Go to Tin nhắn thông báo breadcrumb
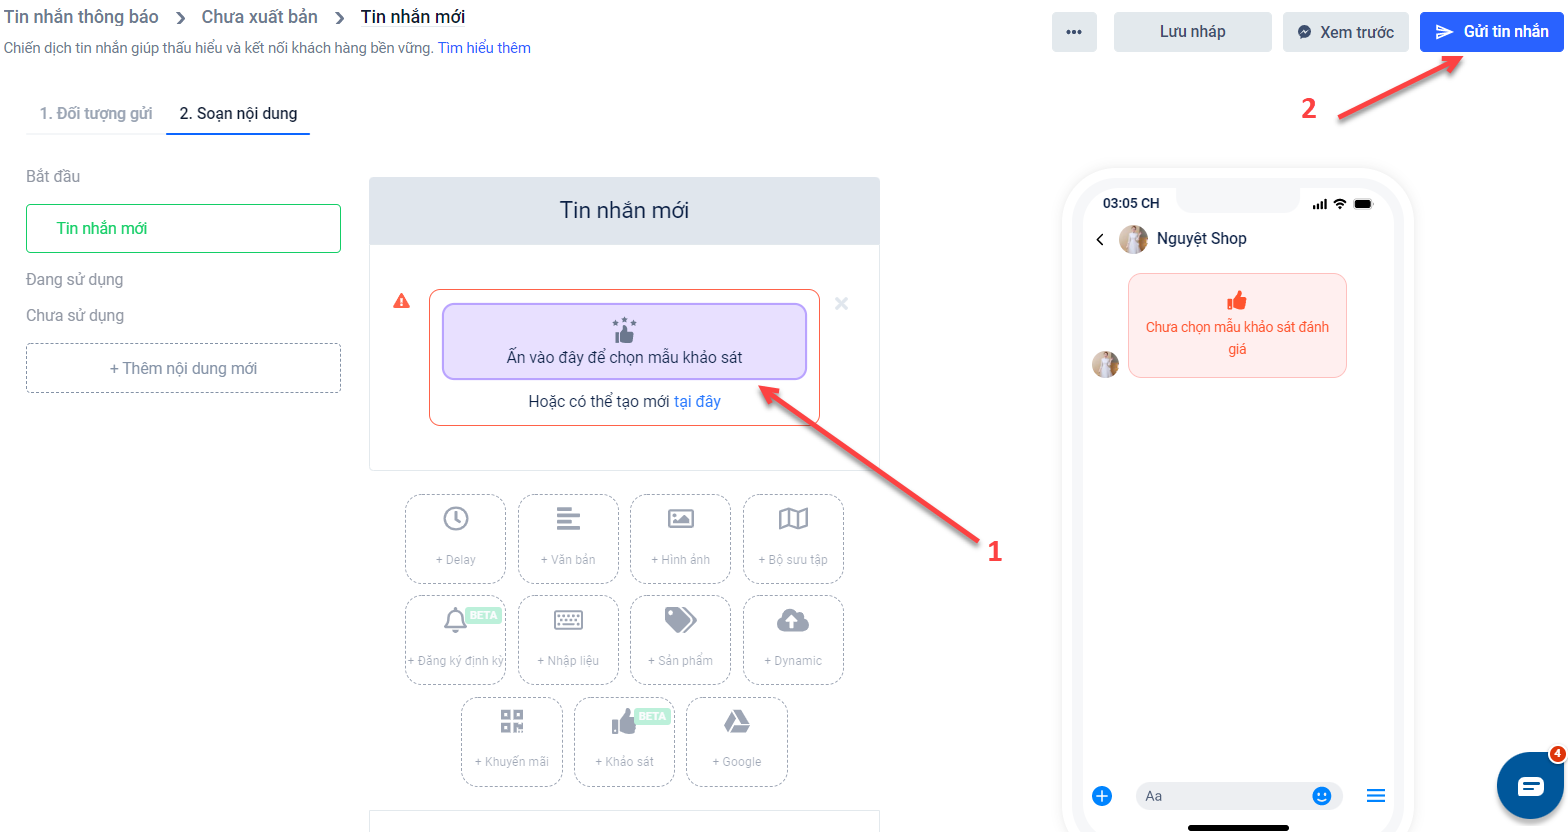The image size is (1568, 832). [x=81, y=17]
